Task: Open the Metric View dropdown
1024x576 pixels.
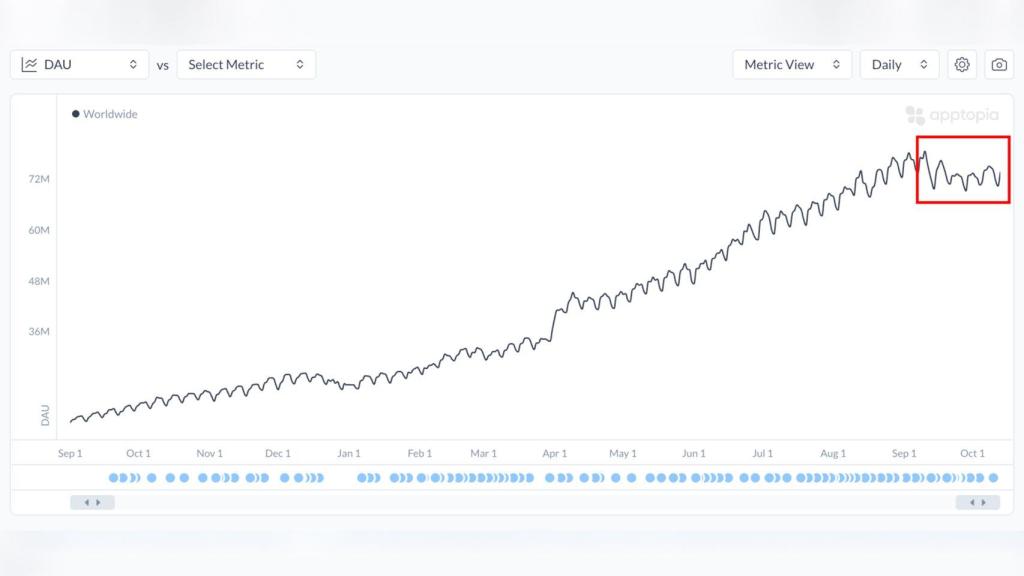Action: pyautogui.click(x=792, y=65)
